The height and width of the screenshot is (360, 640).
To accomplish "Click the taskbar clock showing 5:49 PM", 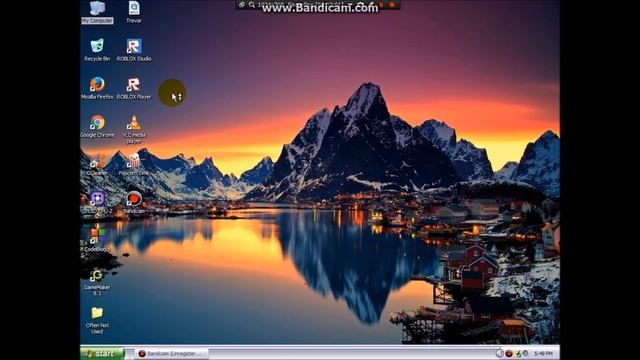I will tap(543, 354).
